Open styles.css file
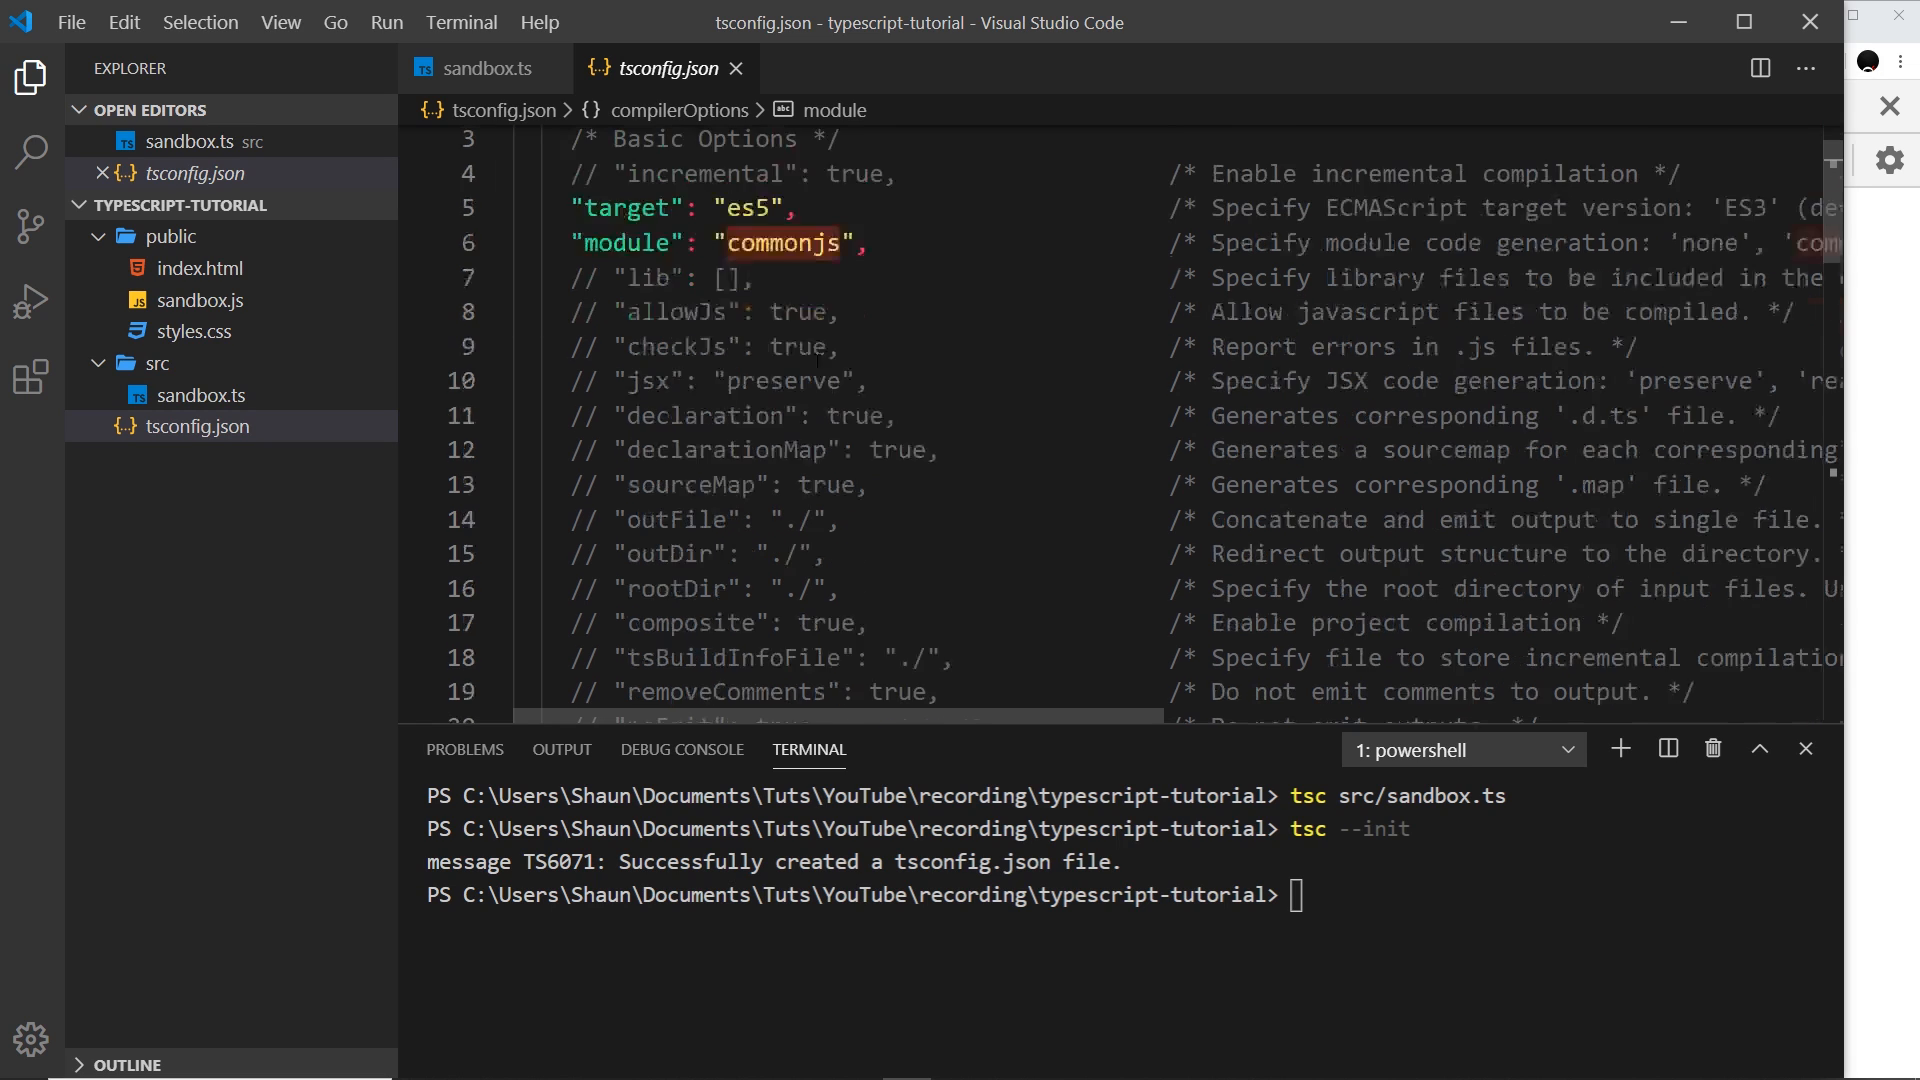 (x=193, y=331)
